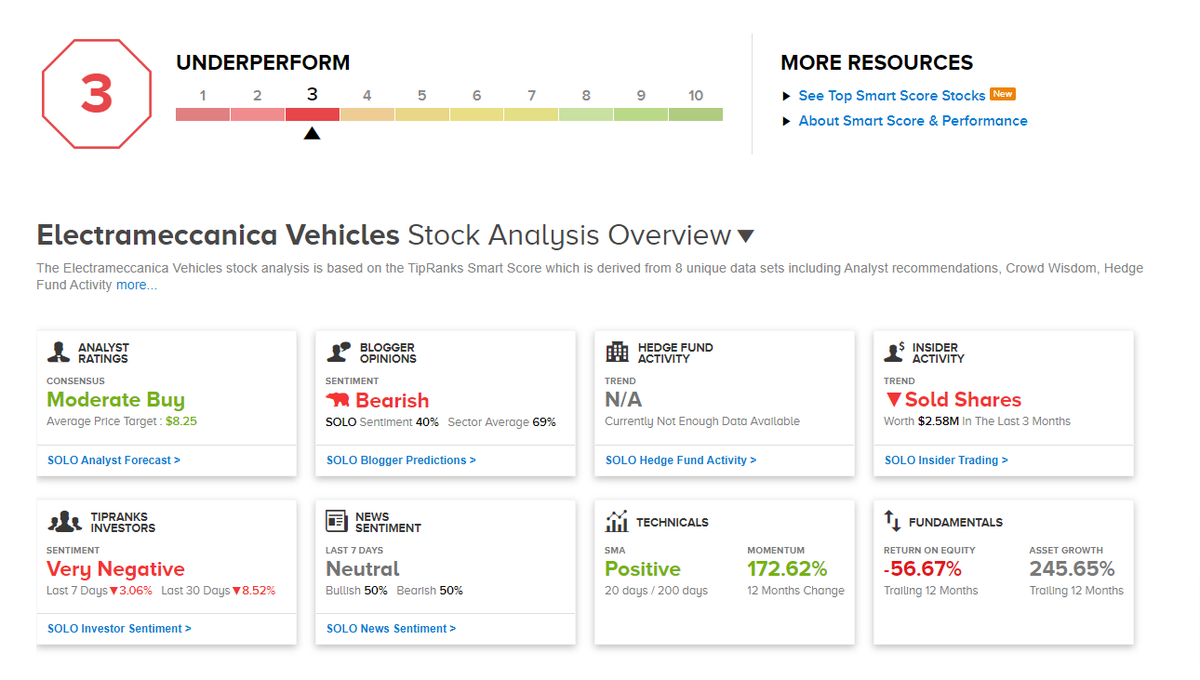1200x680 pixels.
Task: Click the News Sentiment newspaper icon
Action: [x=337, y=522]
